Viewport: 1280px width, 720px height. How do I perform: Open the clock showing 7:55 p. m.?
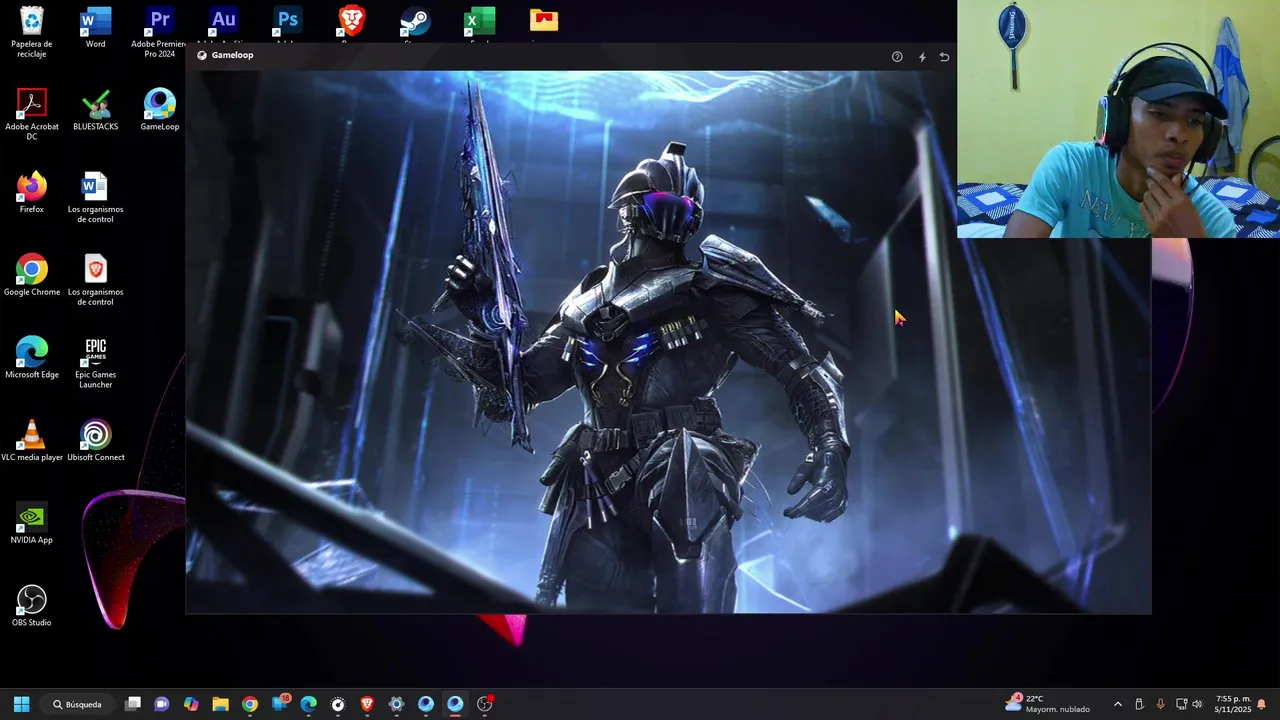(x=1233, y=704)
